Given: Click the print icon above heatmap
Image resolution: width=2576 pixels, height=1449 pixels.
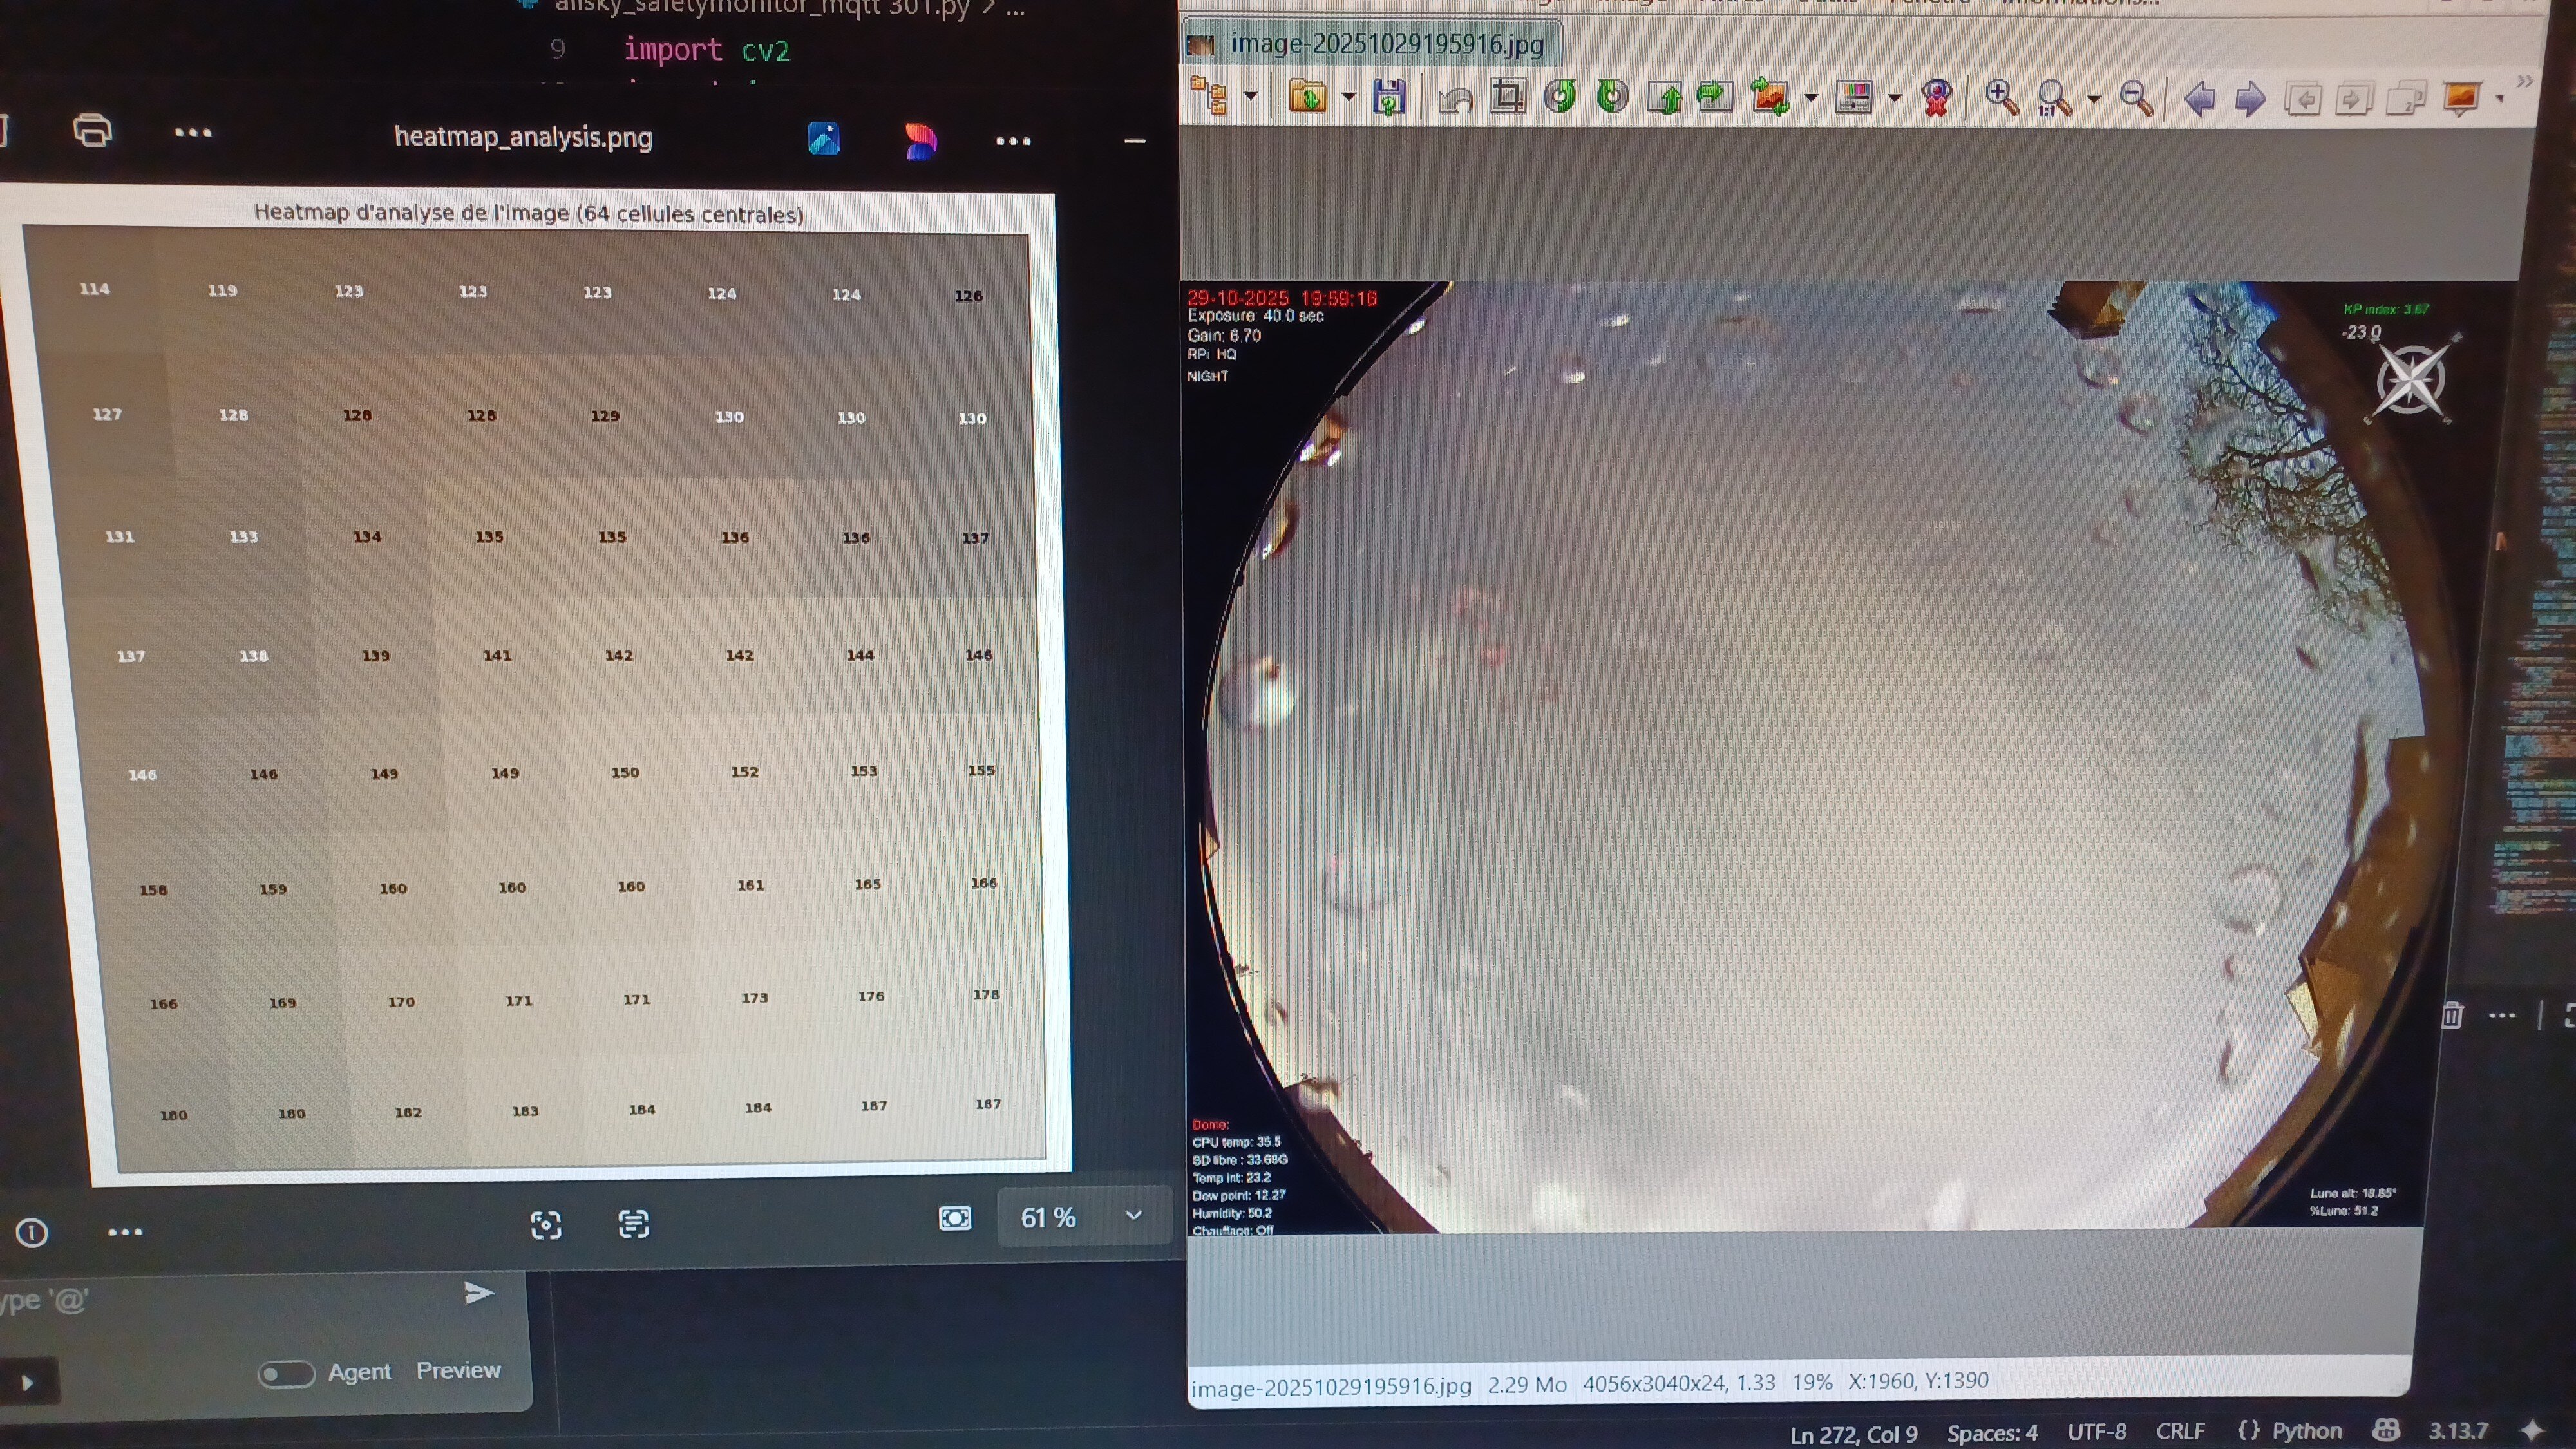Looking at the screenshot, I should click(92, 131).
